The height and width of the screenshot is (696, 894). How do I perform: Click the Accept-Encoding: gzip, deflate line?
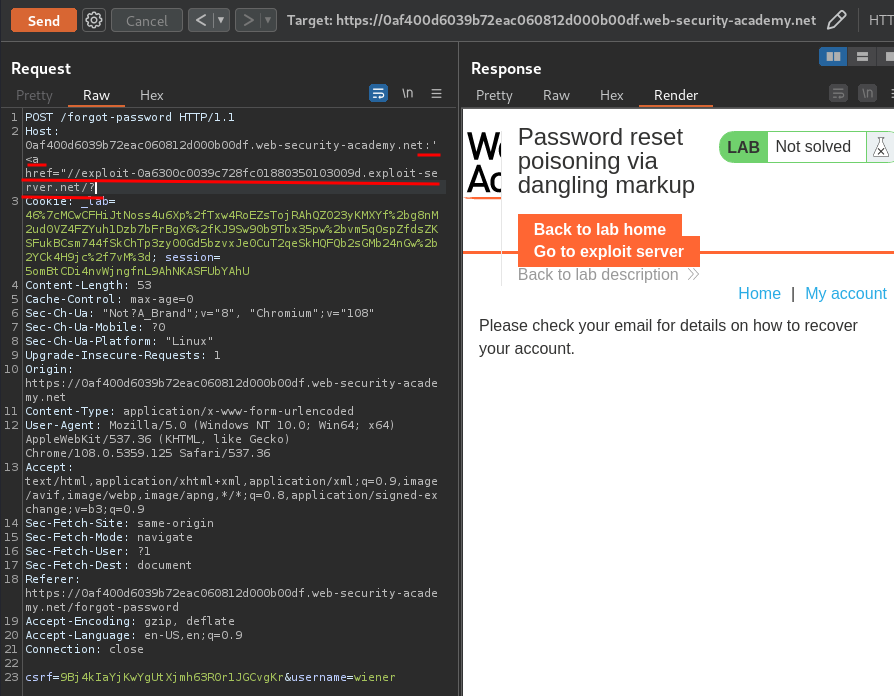pyautogui.click(x=130, y=621)
